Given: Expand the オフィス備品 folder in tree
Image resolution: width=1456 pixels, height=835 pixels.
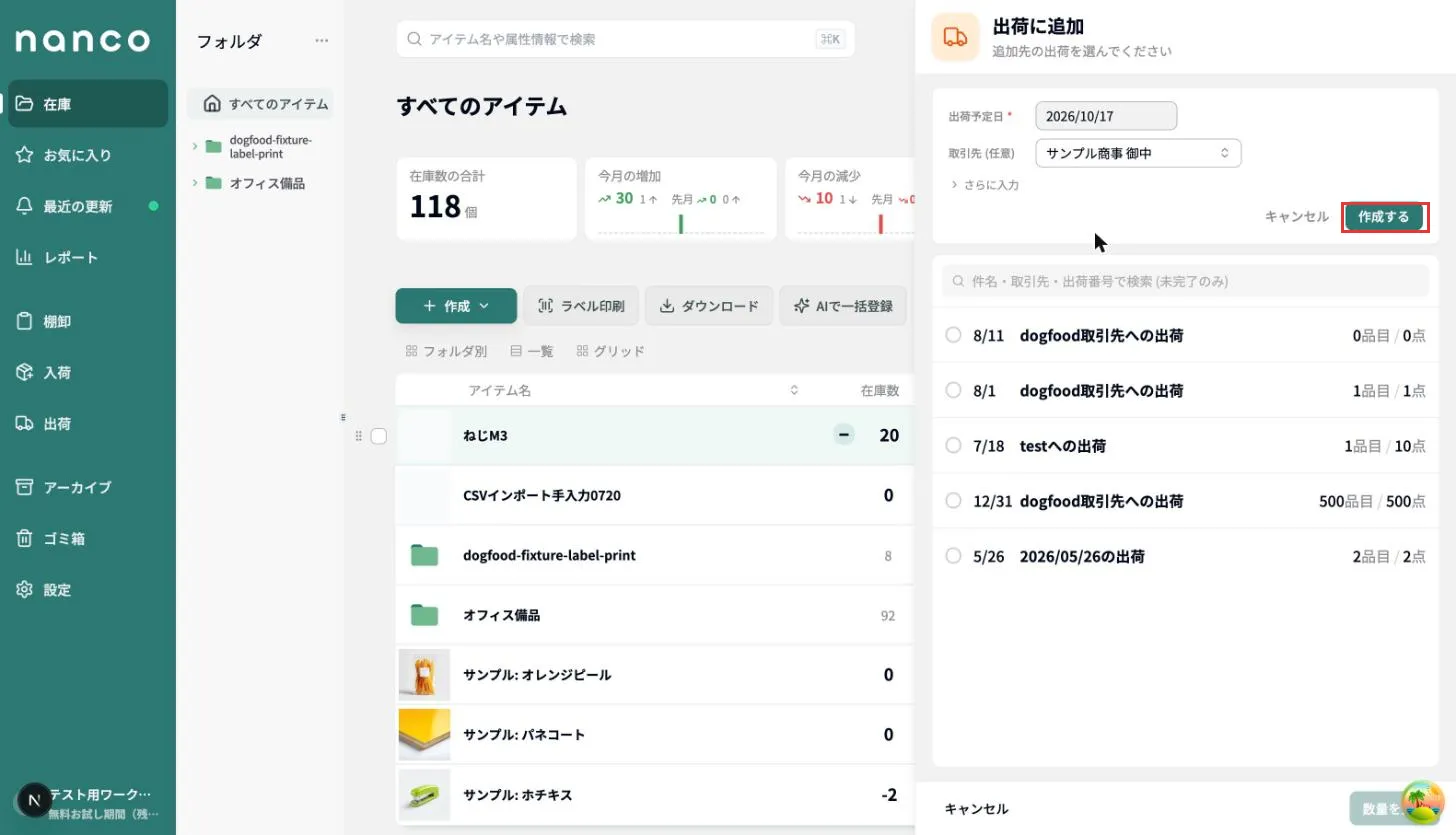Looking at the screenshot, I should tap(195, 183).
